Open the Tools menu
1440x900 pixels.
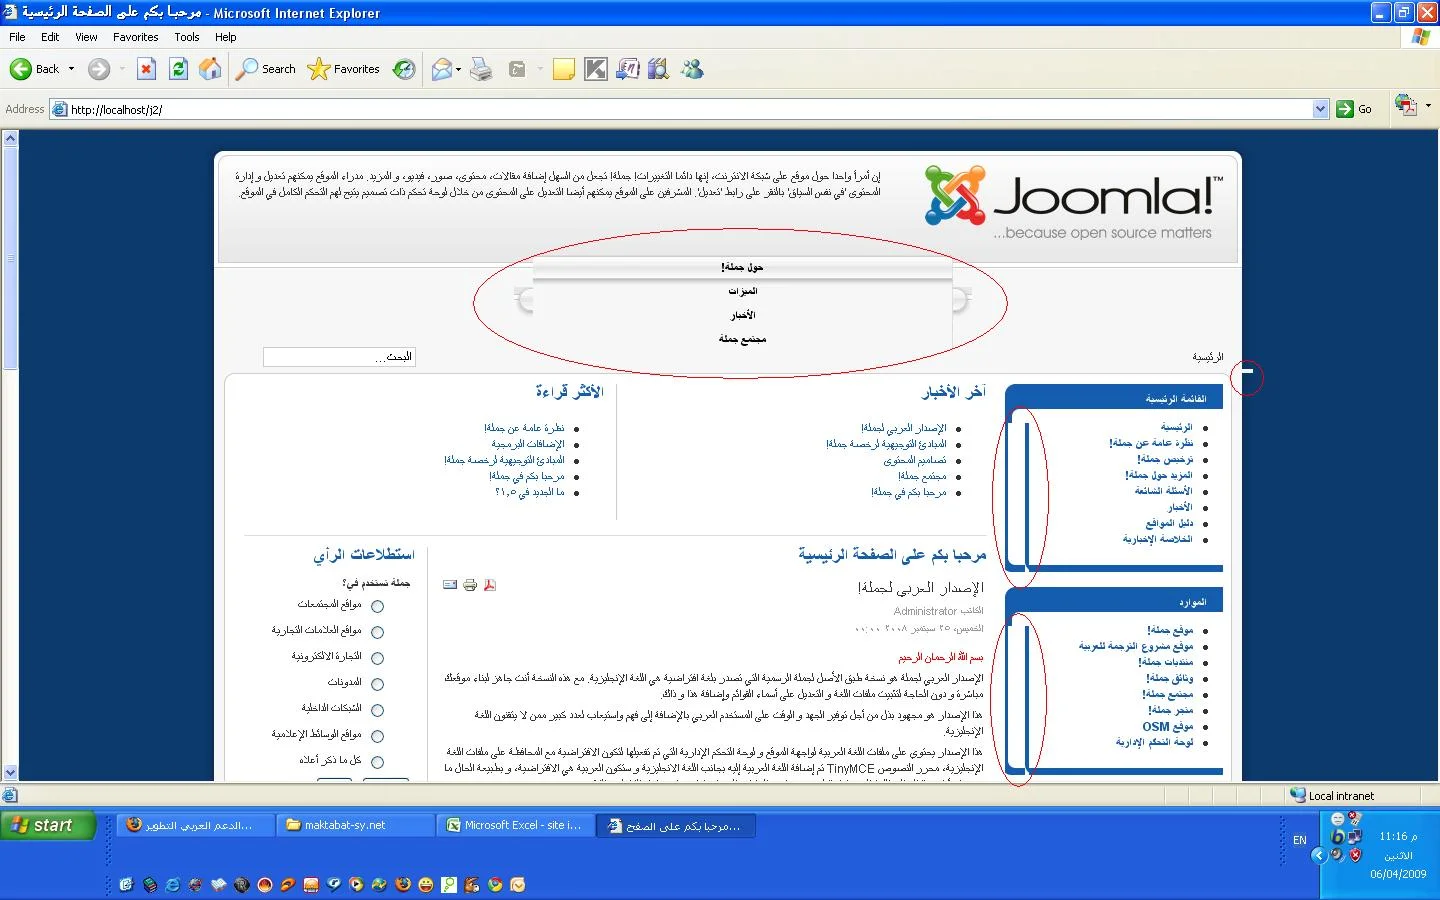click(187, 37)
